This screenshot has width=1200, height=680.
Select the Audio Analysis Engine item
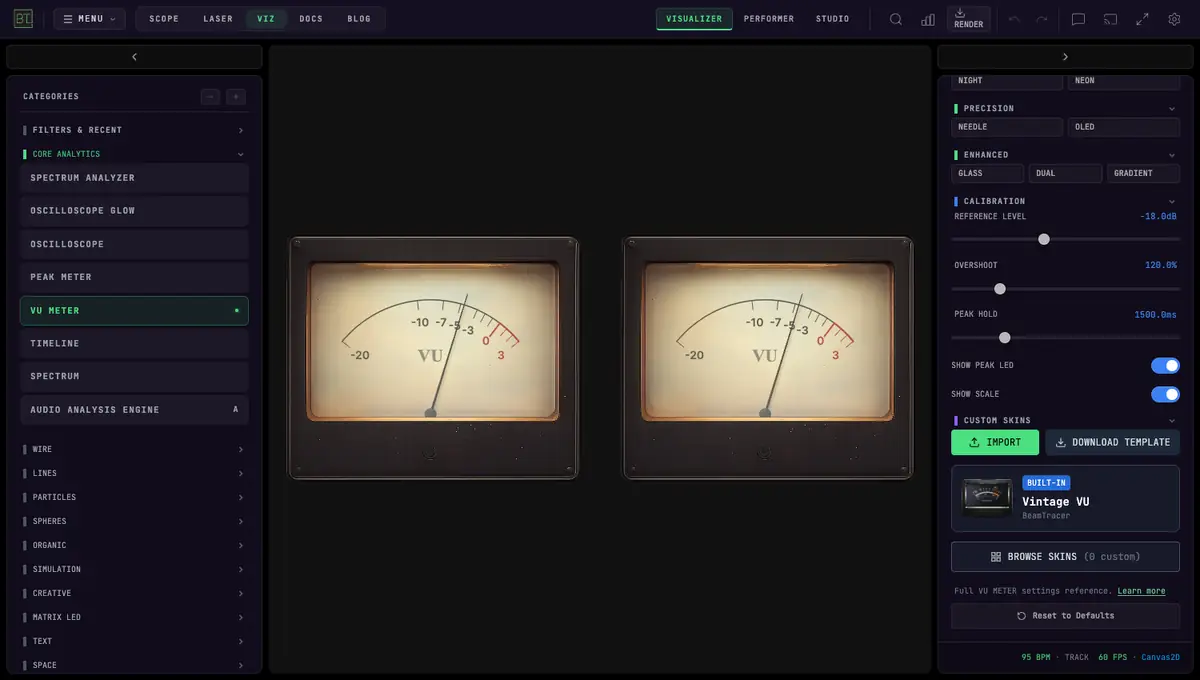pyautogui.click(x=134, y=410)
